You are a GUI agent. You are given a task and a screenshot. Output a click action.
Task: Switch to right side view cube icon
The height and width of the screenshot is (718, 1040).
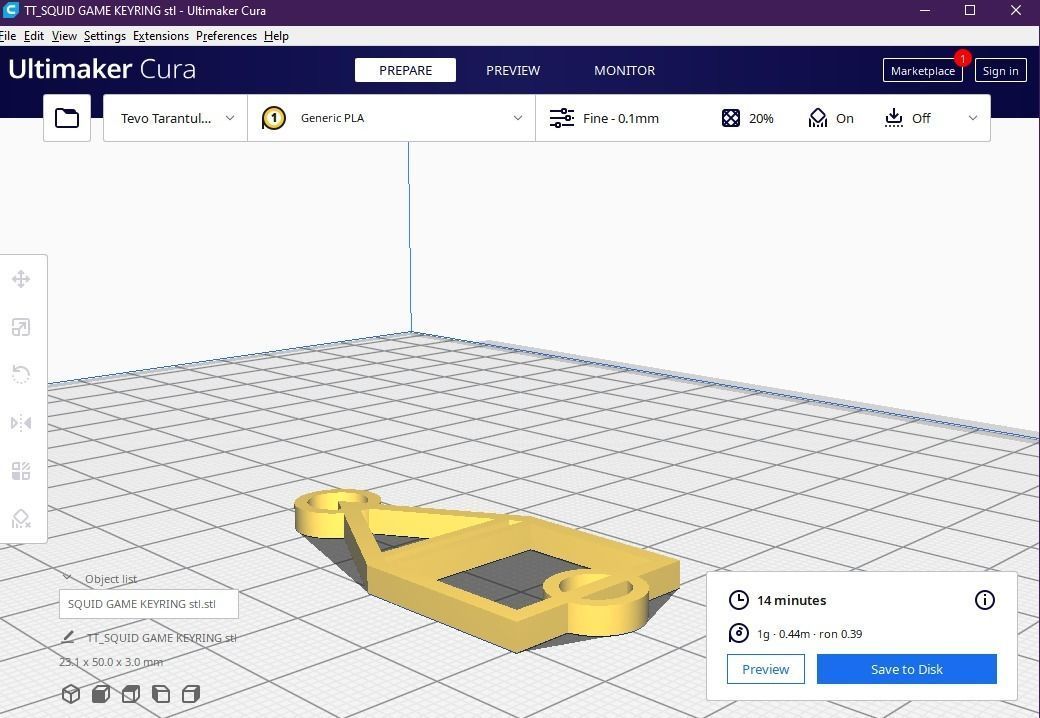point(191,694)
